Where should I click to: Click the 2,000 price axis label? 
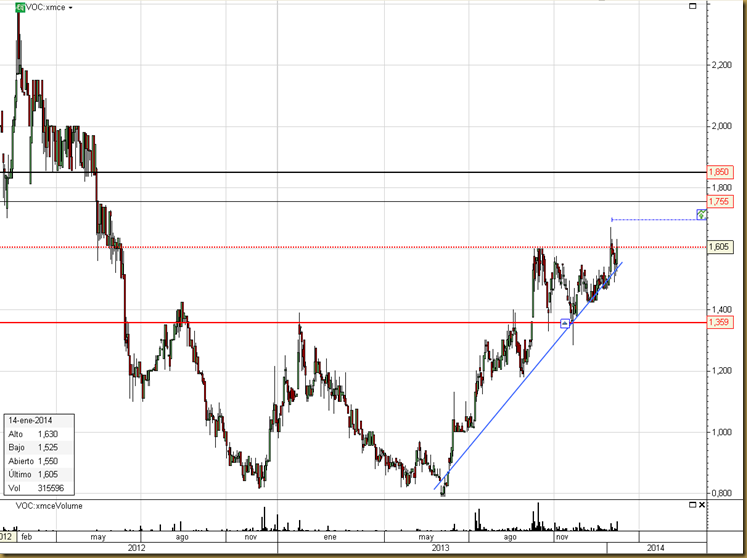721,126
